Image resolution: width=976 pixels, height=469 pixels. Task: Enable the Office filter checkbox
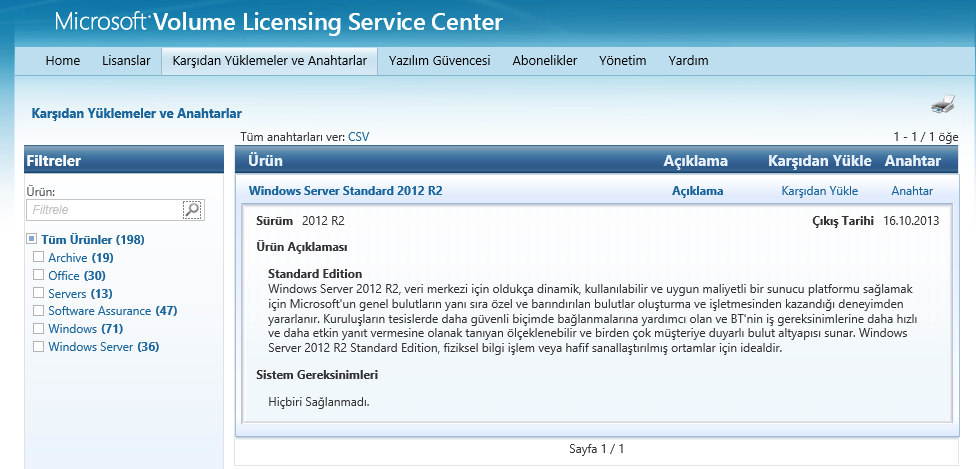(x=38, y=276)
